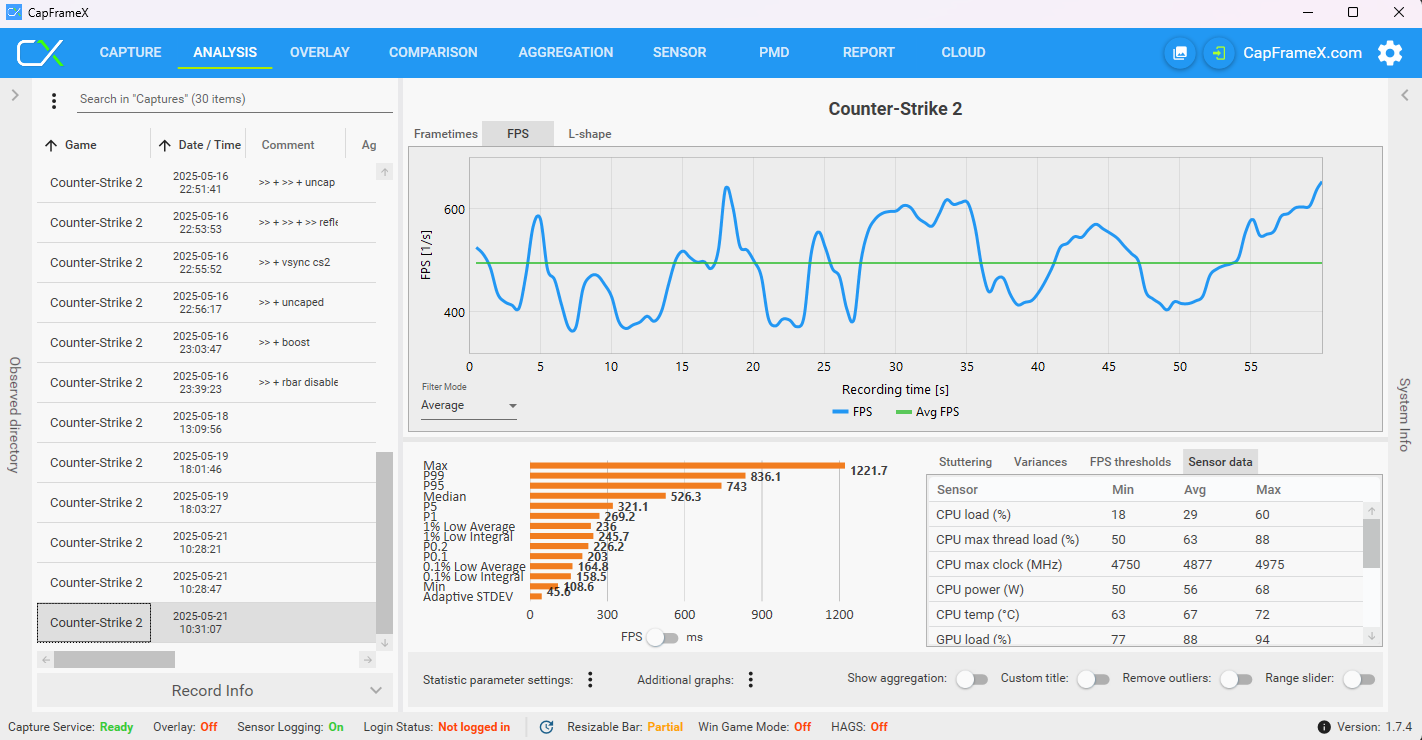Enable the Remove outliers switch
This screenshot has width=1422, height=740.
[x=1236, y=679]
